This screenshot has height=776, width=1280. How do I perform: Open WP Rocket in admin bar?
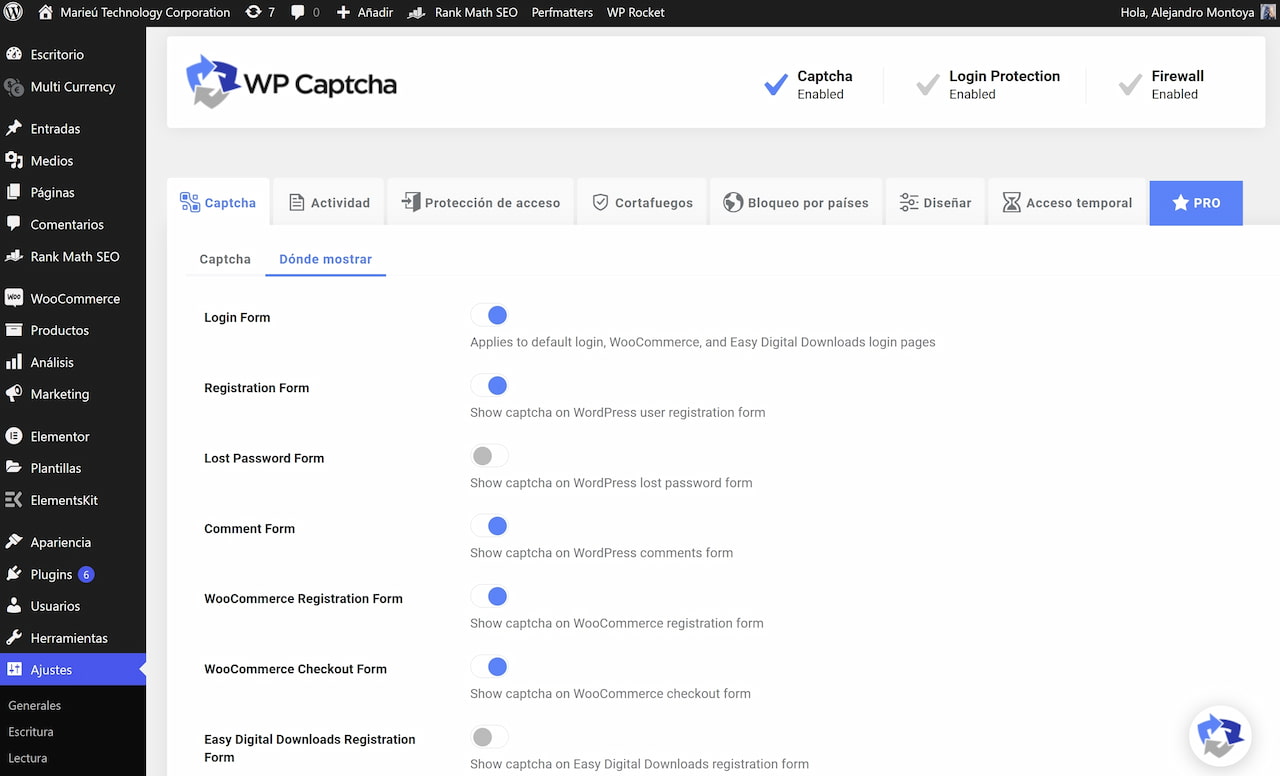636,12
